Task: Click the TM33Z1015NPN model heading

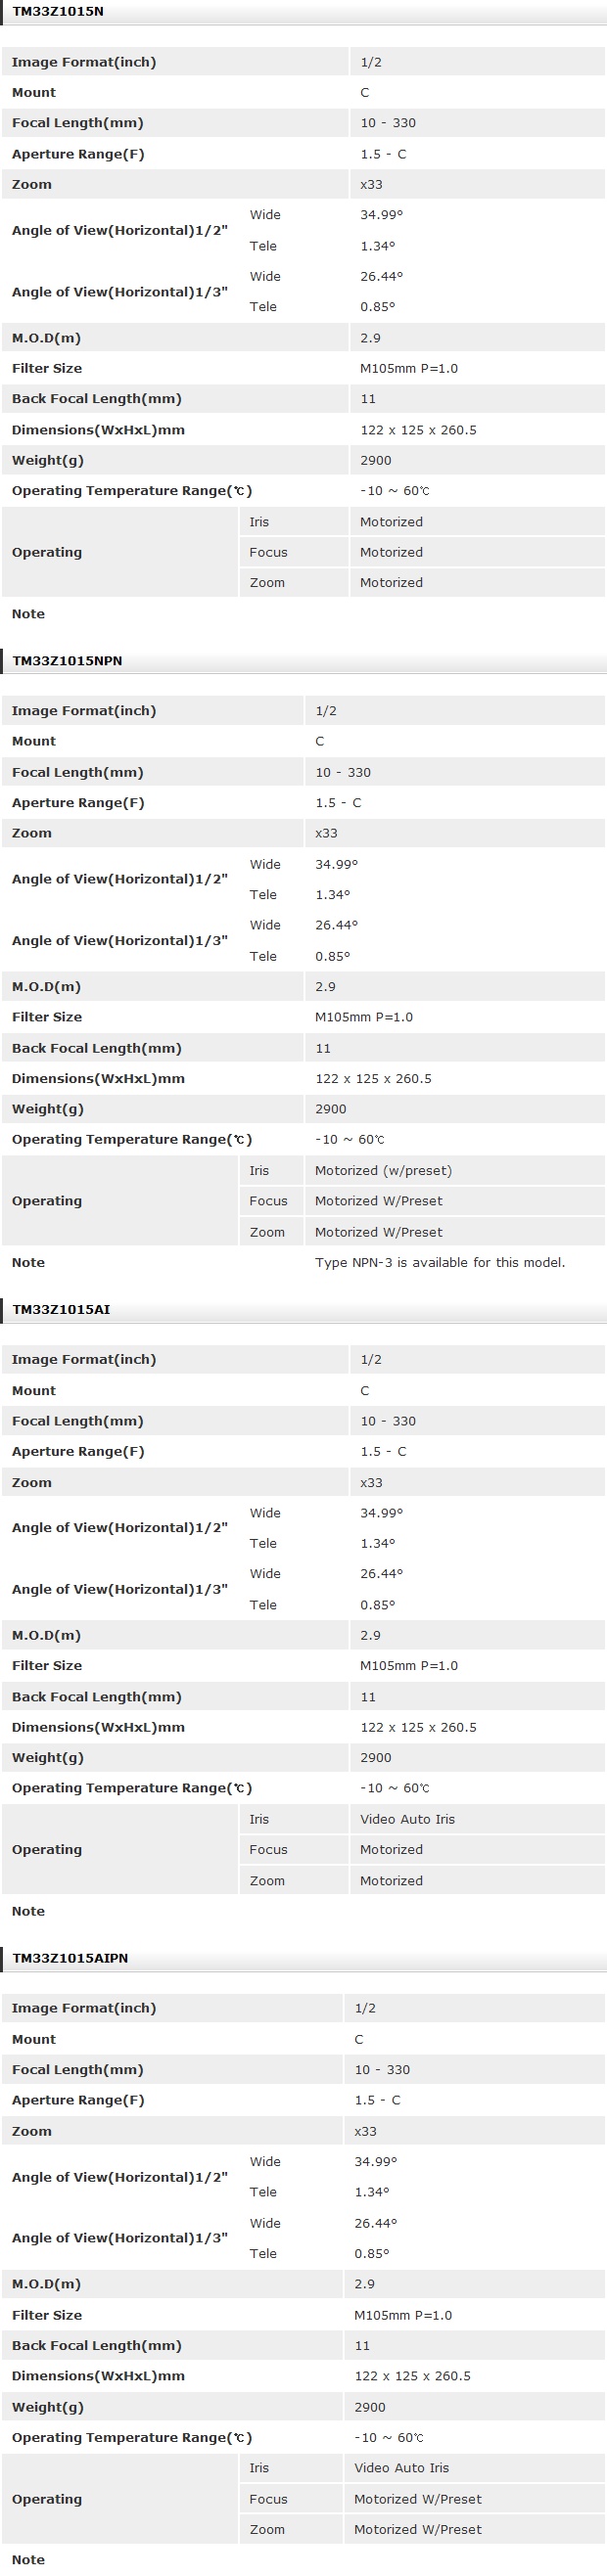Action: click(67, 661)
